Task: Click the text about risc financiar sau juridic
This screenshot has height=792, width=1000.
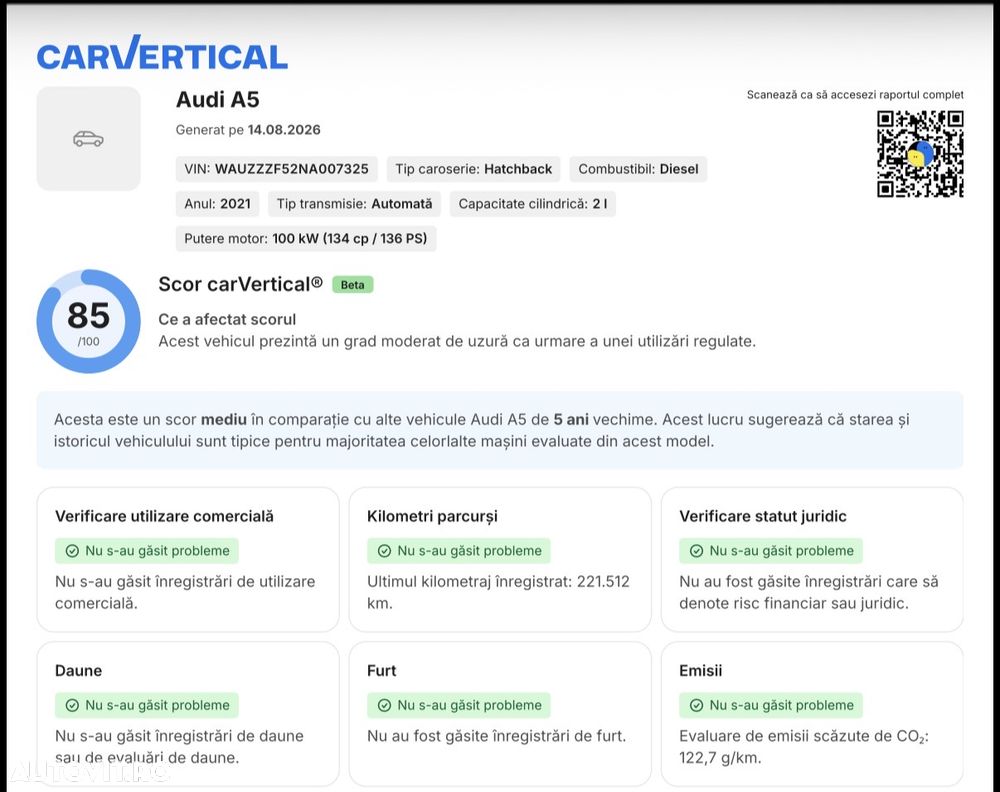Action: (809, 592)
